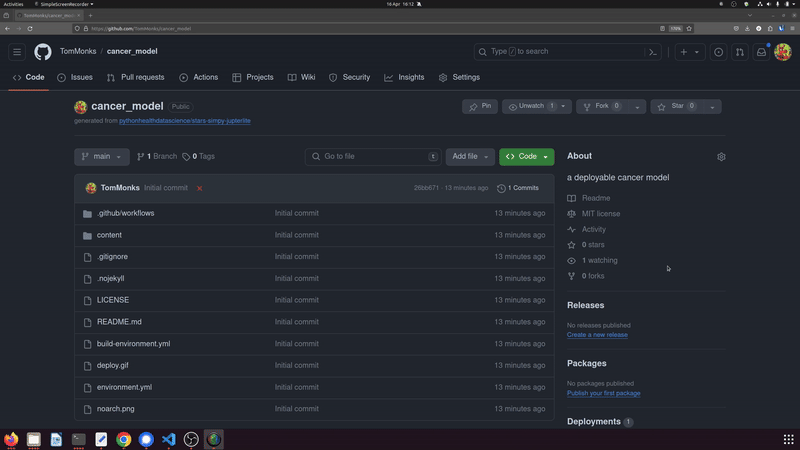Click the browser URL address bar
This screenshot has width=800, height=450.
[x=367, y=29]
